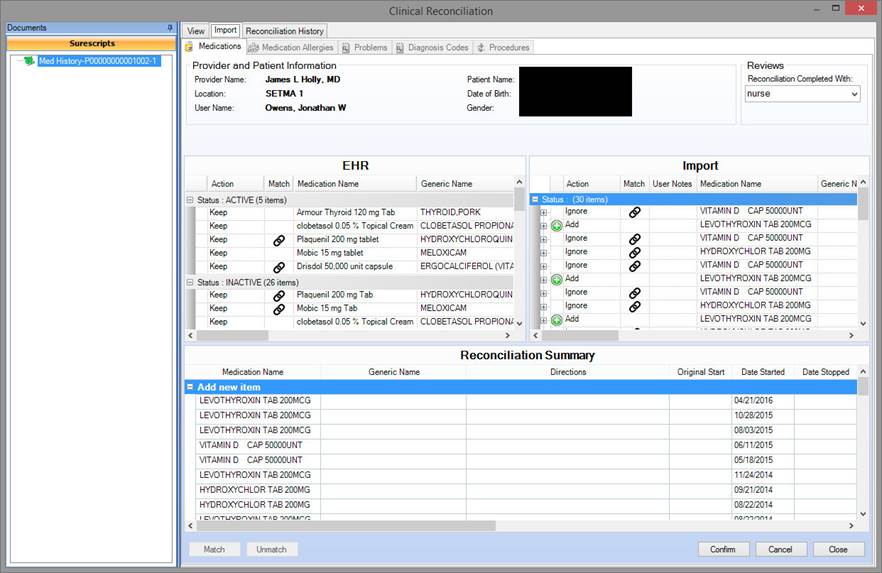Open the Reconciliation History tab

click(285, 31)
